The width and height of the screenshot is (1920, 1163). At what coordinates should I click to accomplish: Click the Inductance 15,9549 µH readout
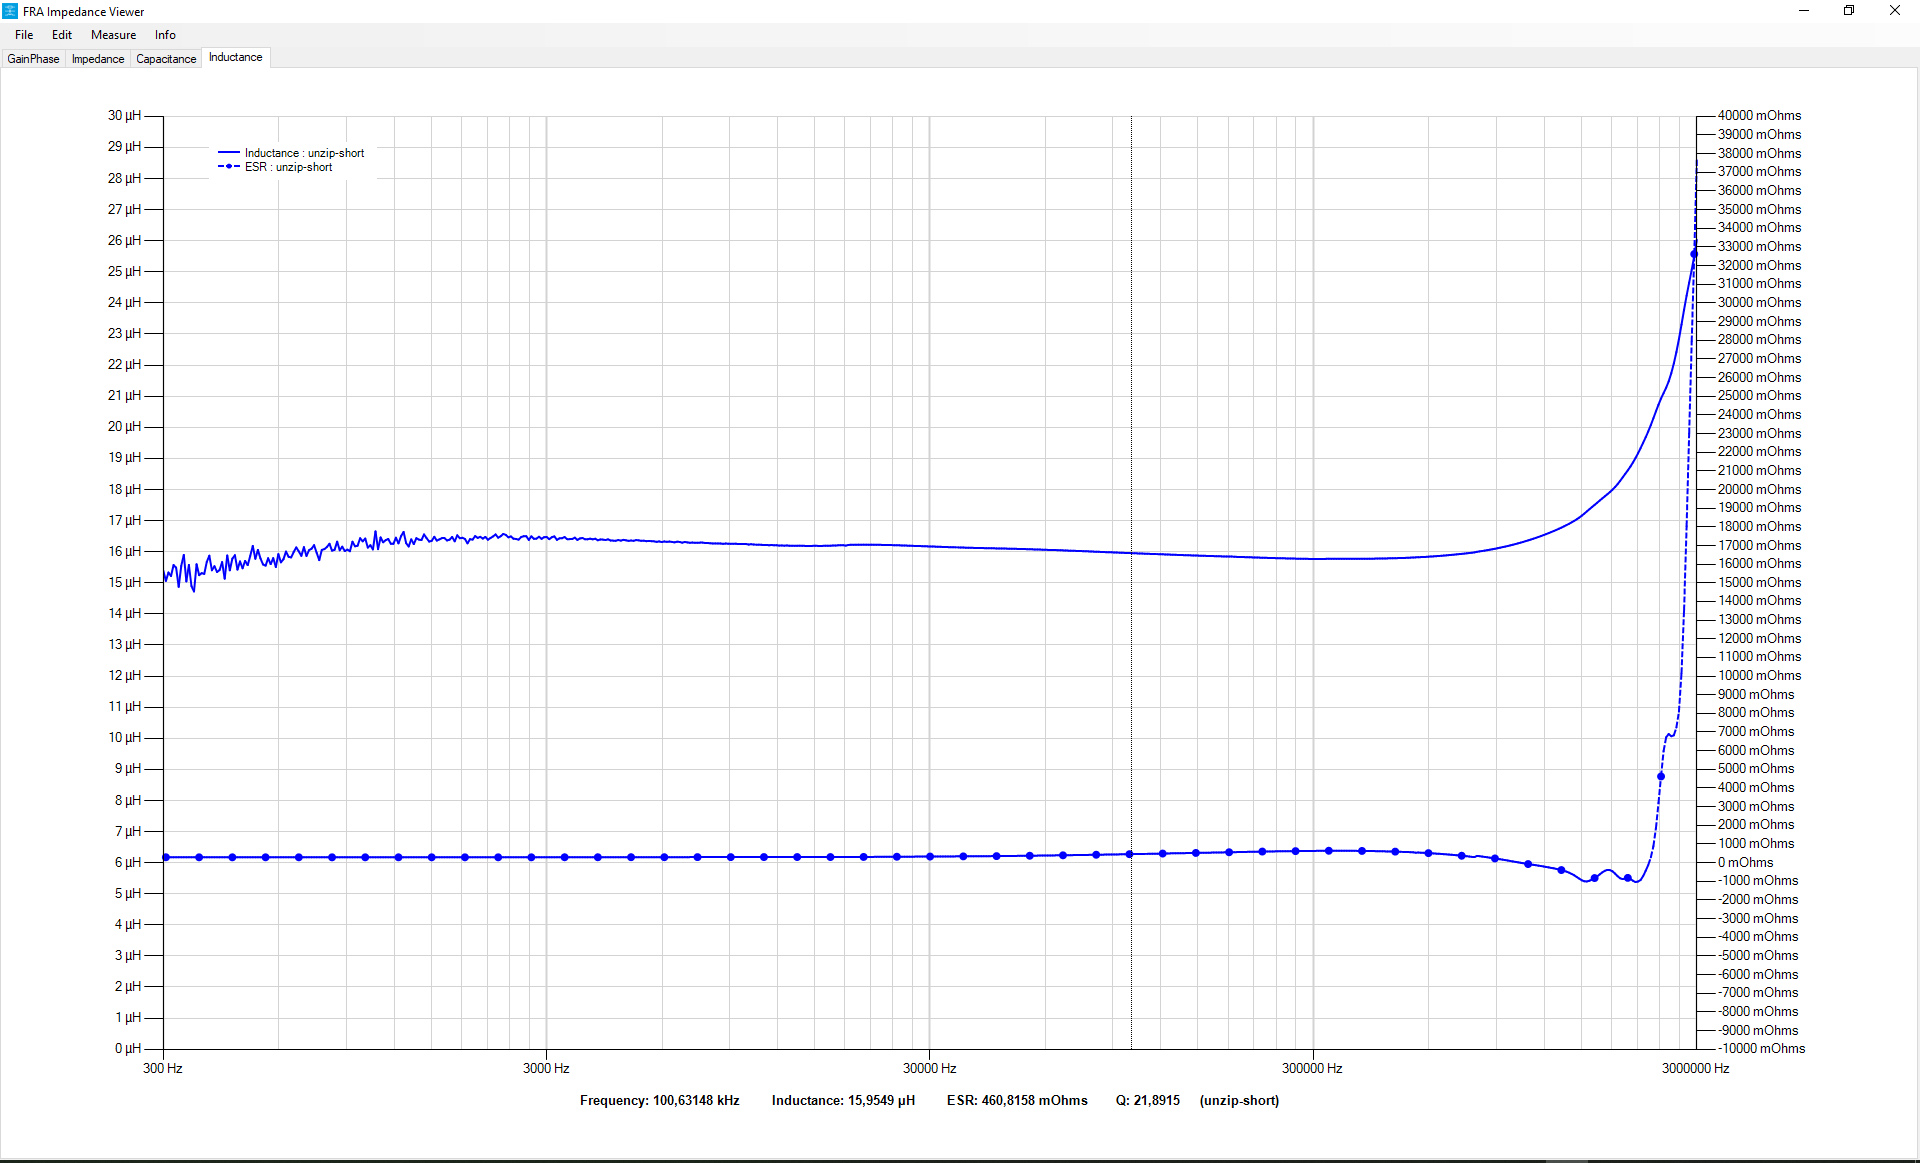(843, 1101)
